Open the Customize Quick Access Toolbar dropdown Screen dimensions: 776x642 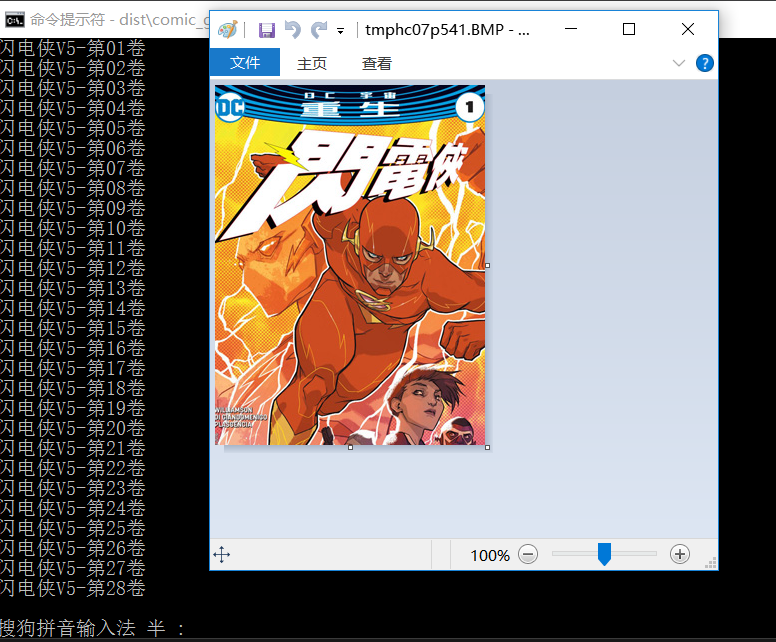(x=340, y=31)
